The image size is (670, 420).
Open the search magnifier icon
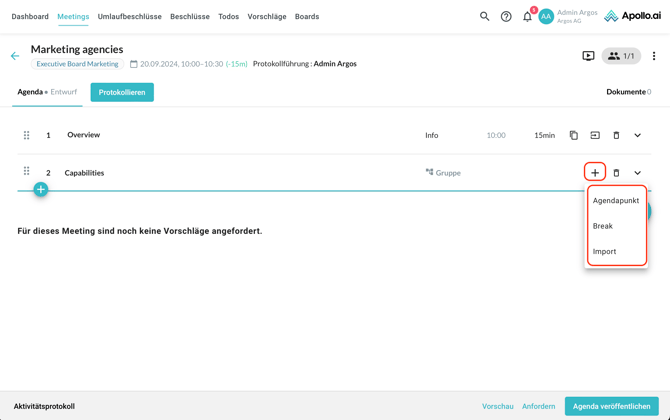[485, 16]
